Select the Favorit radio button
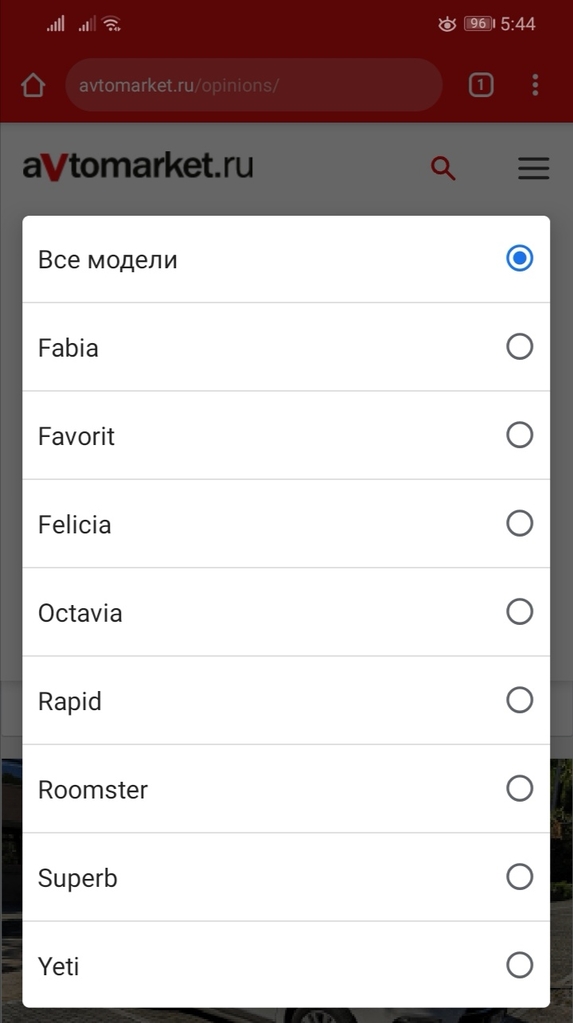 pos(519,435)
